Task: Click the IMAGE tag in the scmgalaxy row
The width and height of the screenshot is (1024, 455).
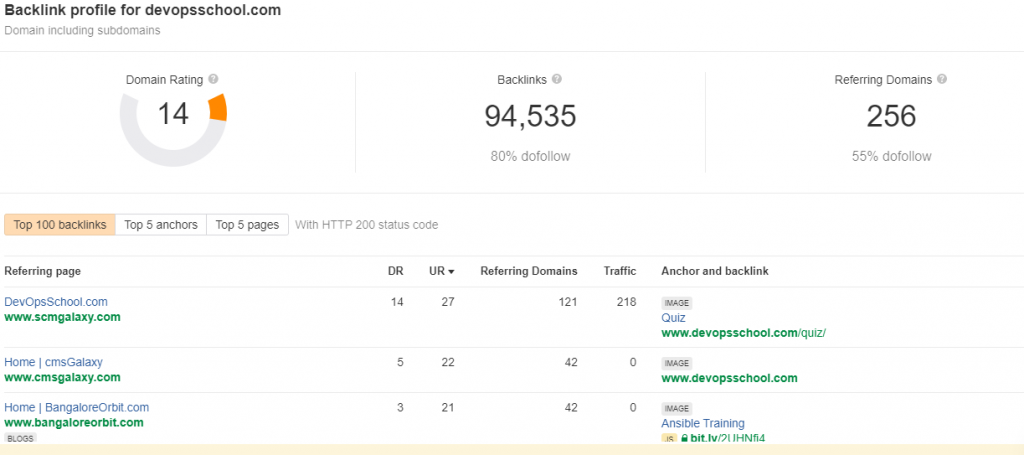Action: (677, 303)
